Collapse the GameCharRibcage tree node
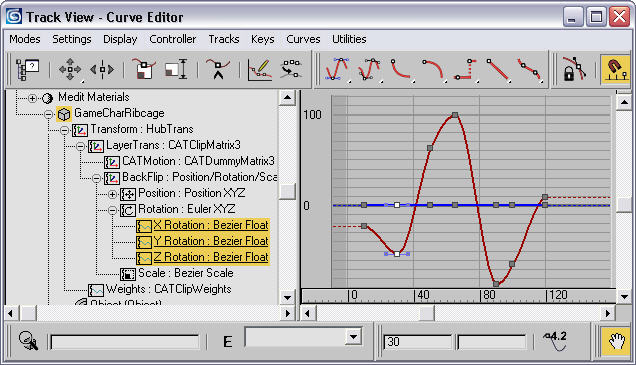The height and width of the screenshot is (365, 636). point(48,114)
